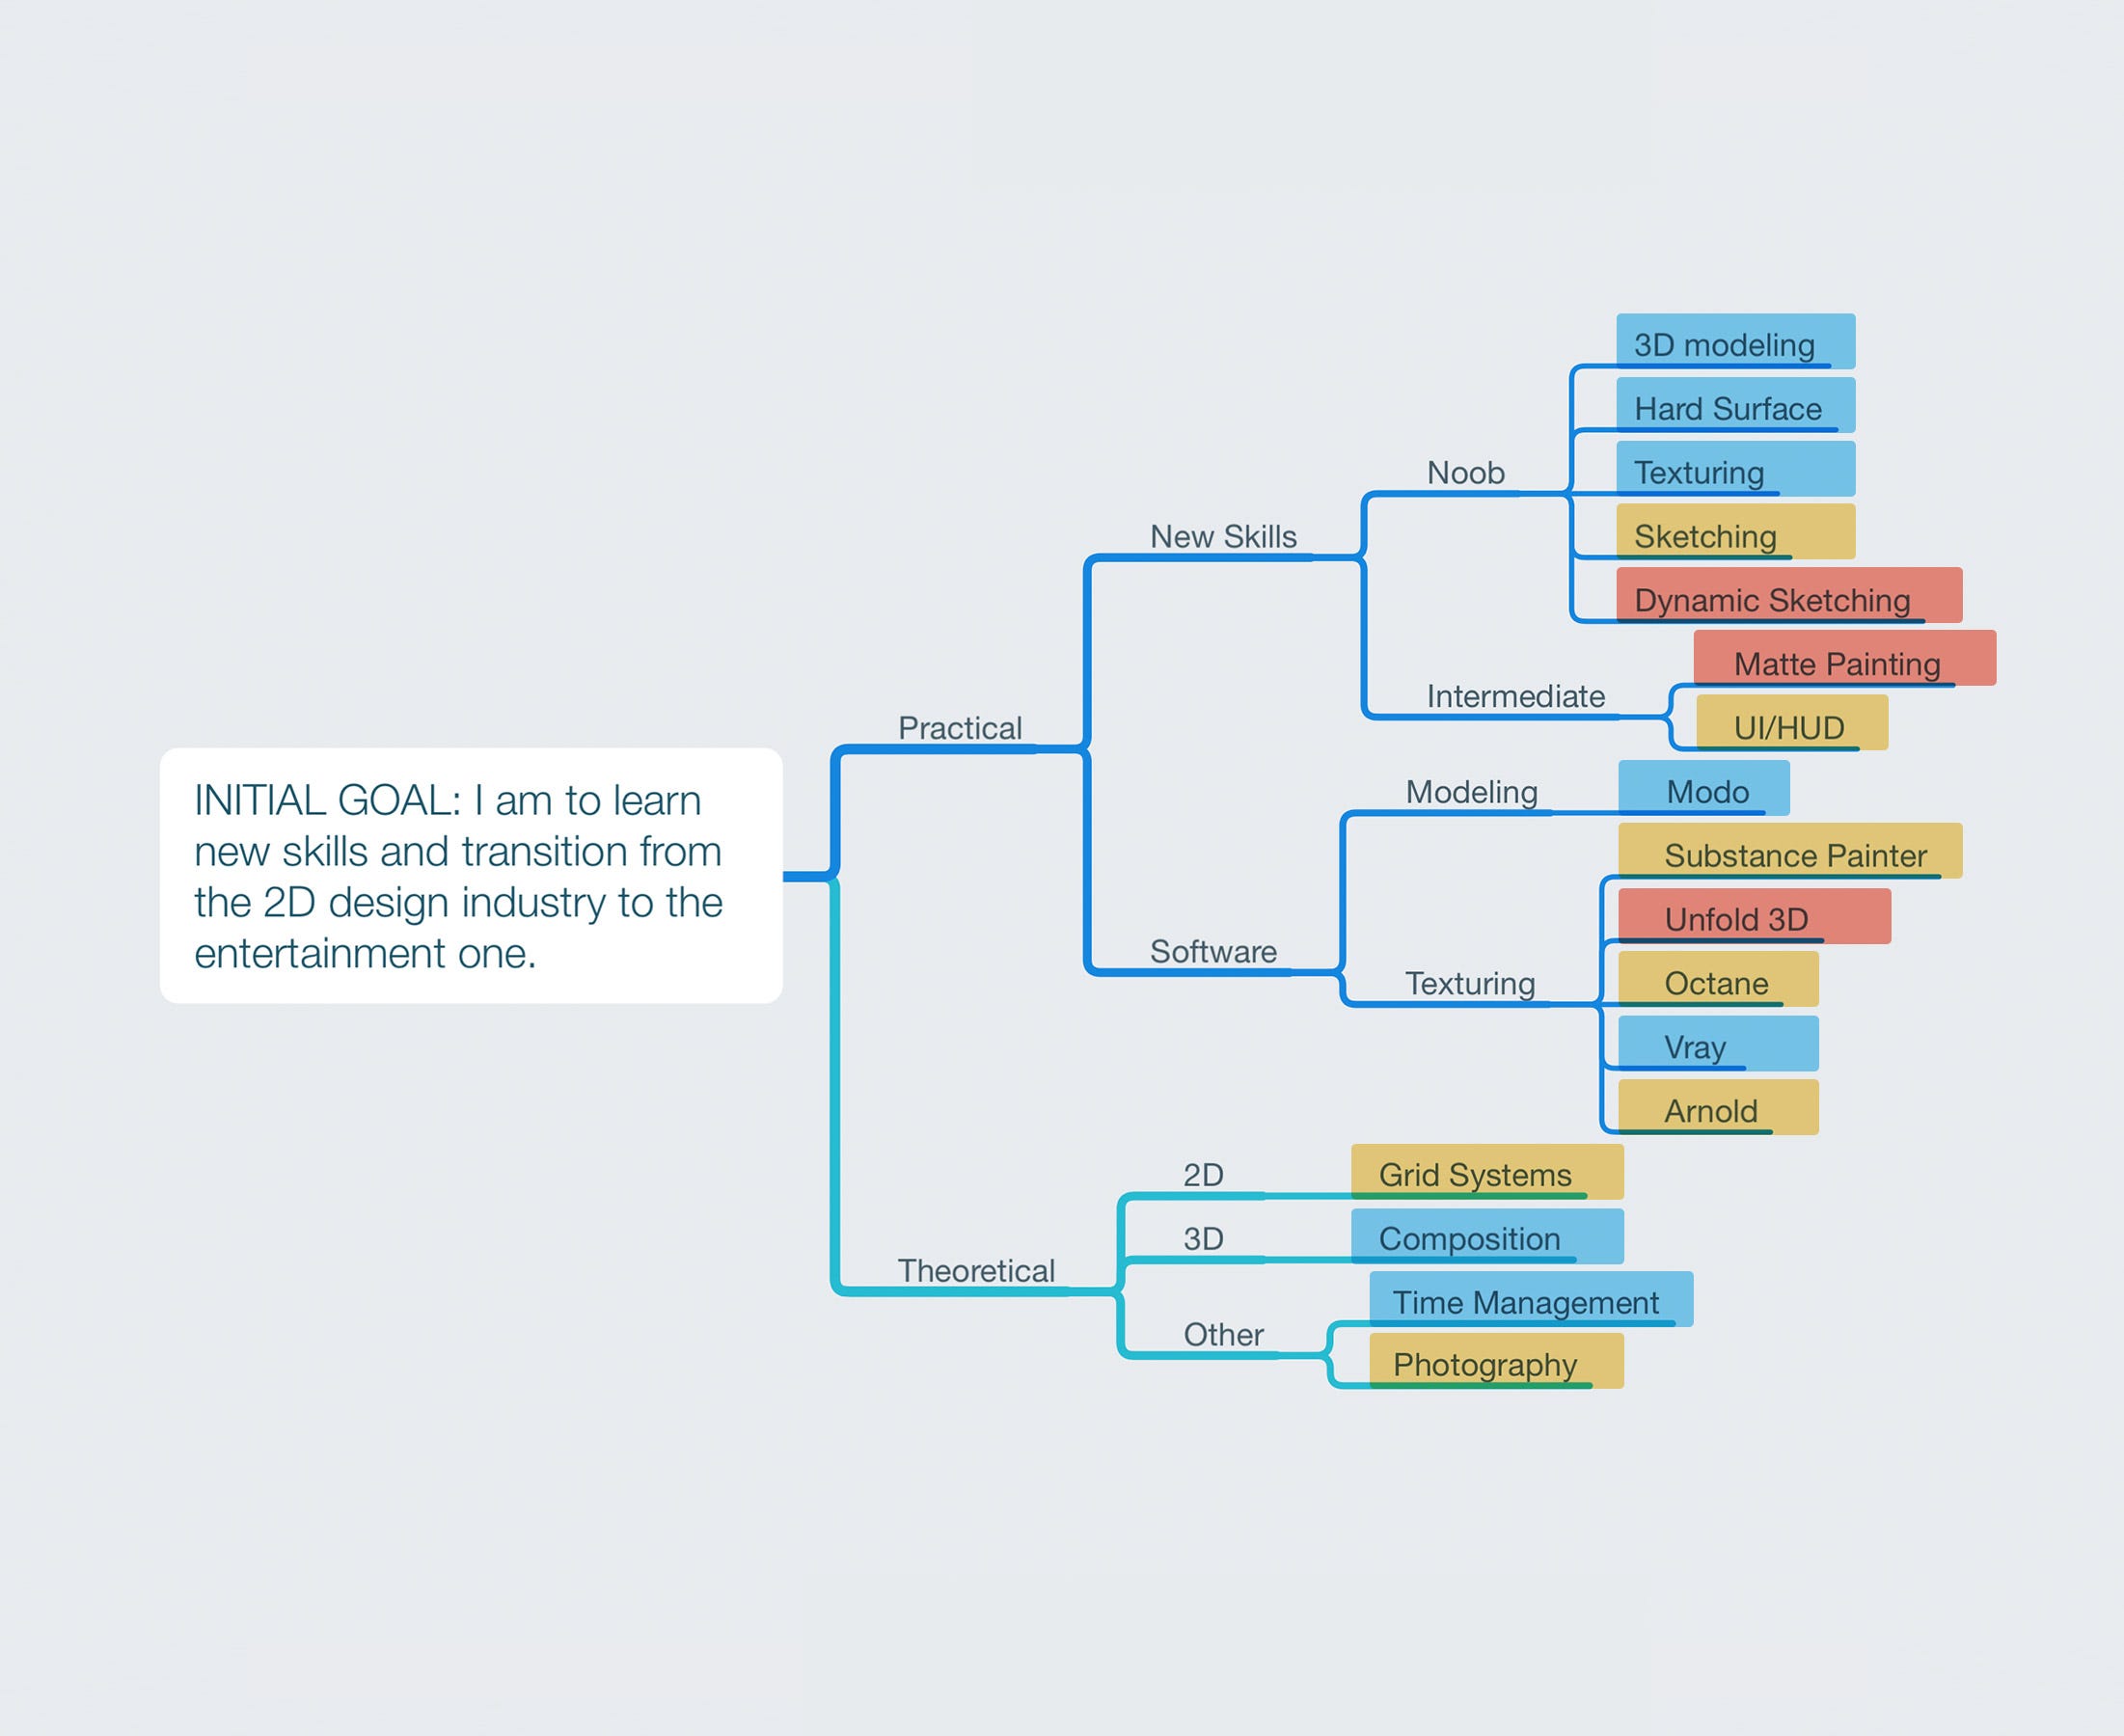
Task: Select the Hard Surface node
Action: point(1734,407)
